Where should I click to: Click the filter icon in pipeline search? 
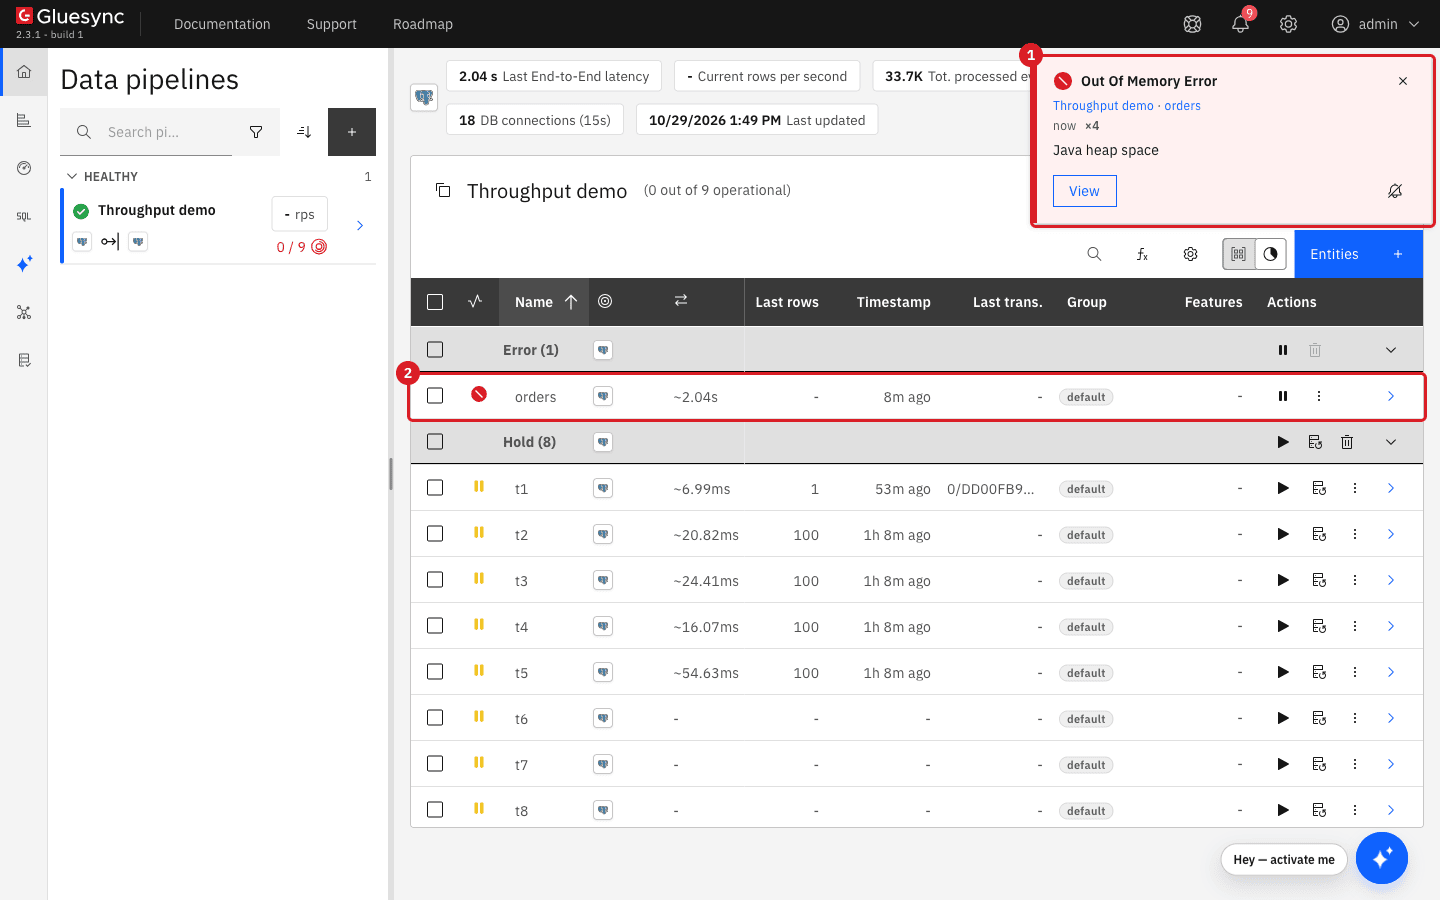click(256, 132)
